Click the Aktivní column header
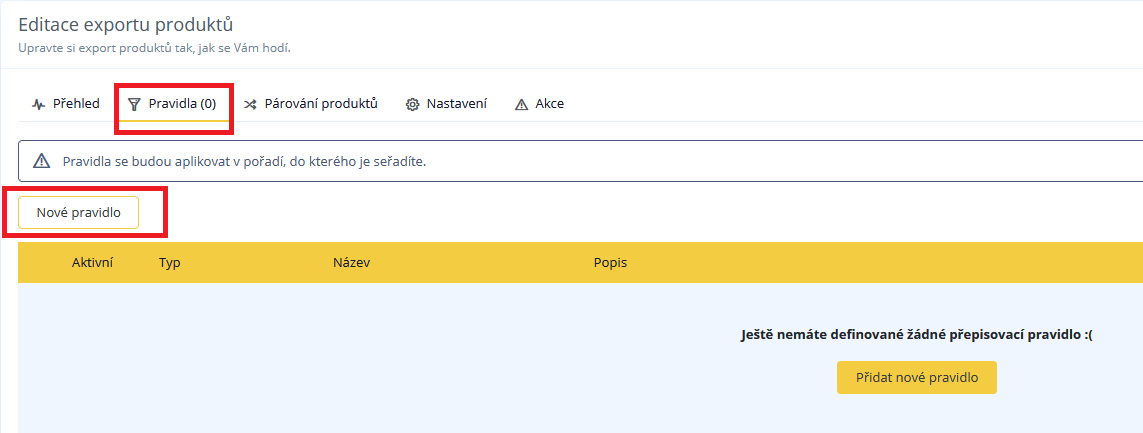 92,262
